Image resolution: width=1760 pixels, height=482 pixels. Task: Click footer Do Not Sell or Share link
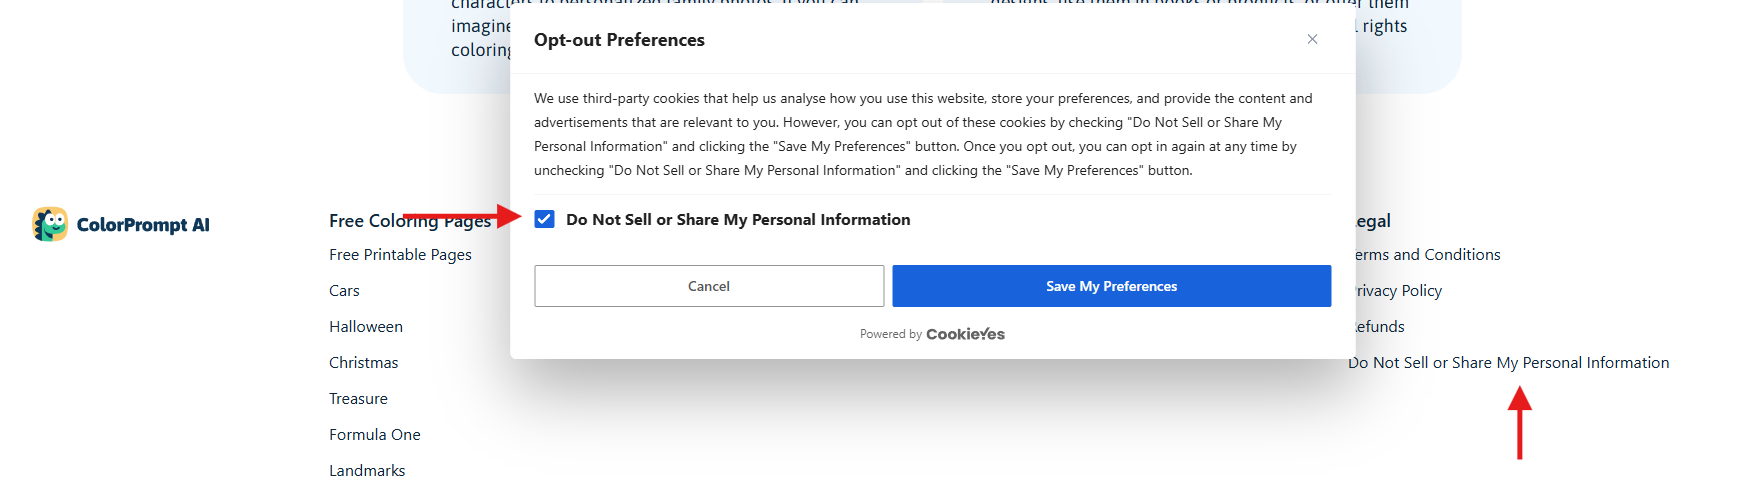[x=1510, y=363]
